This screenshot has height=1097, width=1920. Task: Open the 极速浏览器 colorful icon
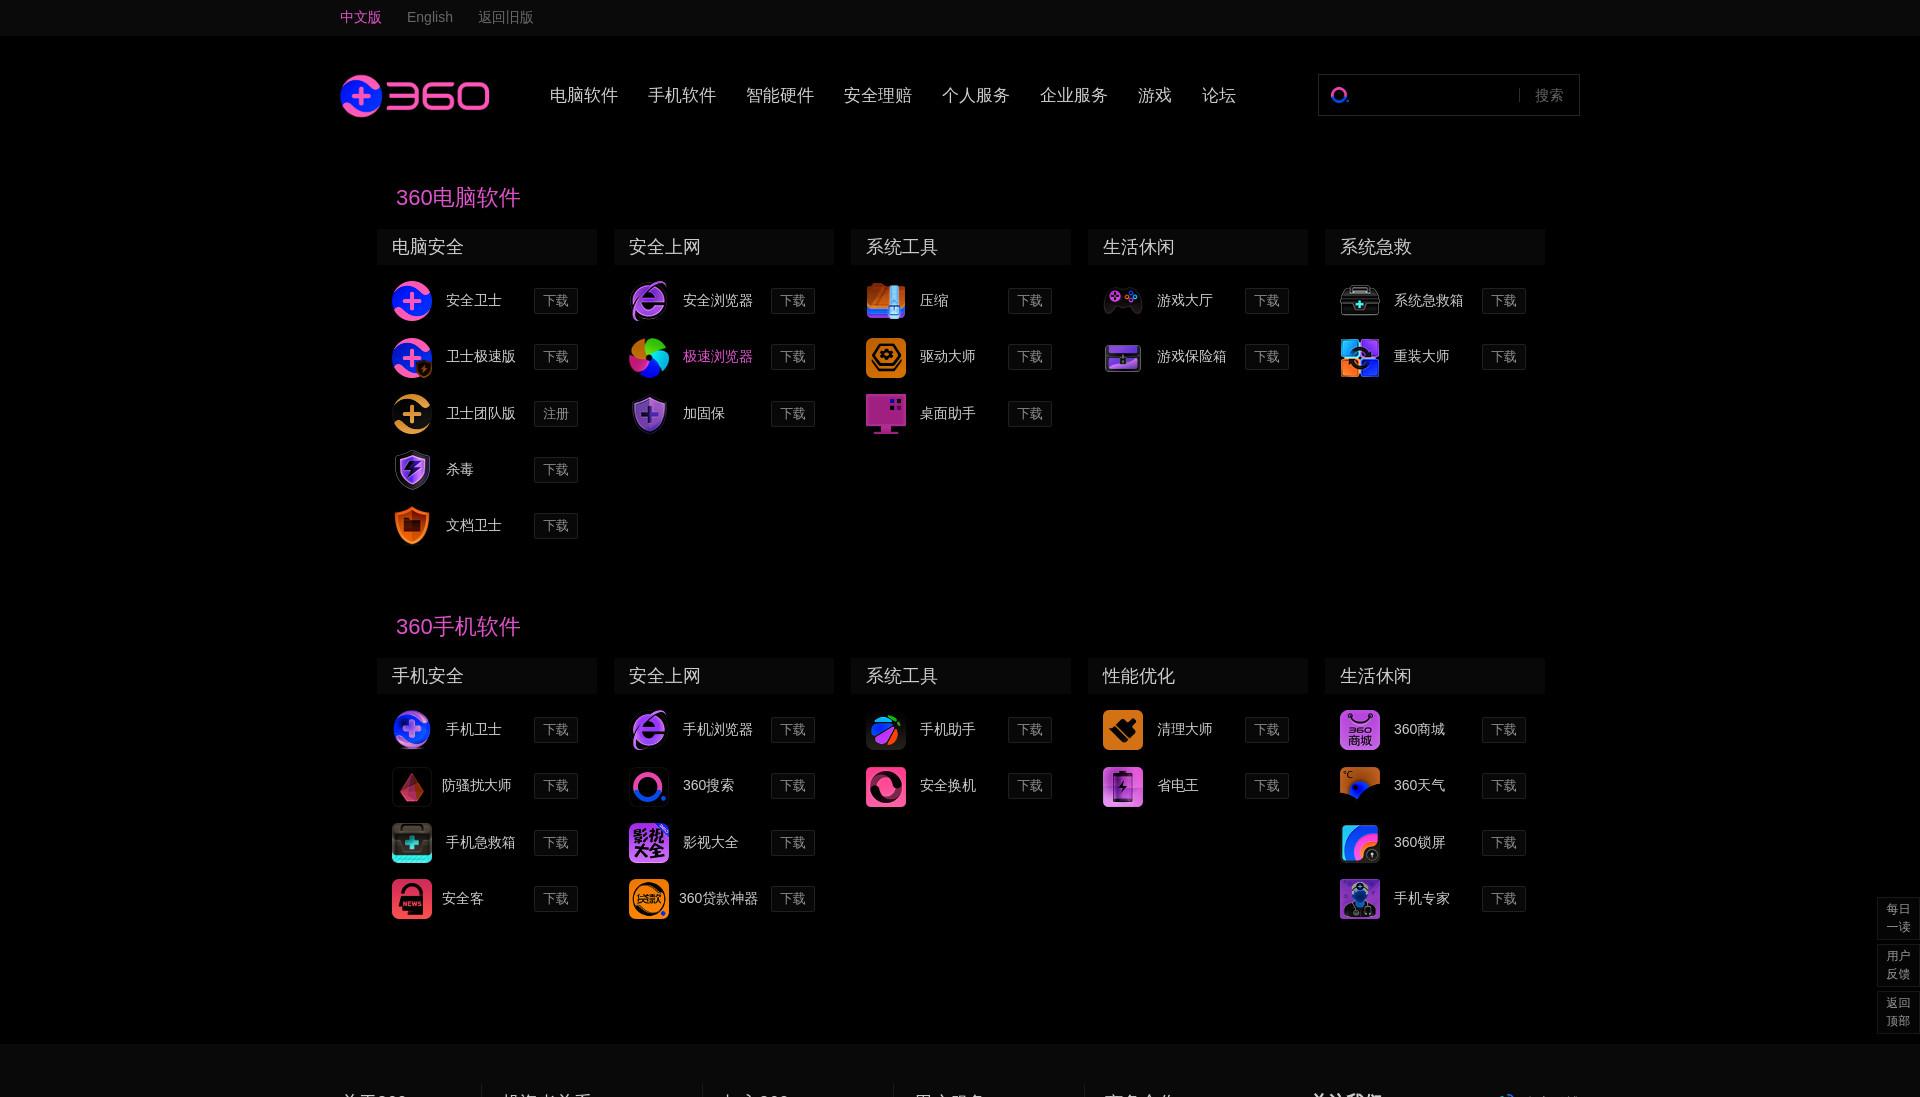[649, 357]
